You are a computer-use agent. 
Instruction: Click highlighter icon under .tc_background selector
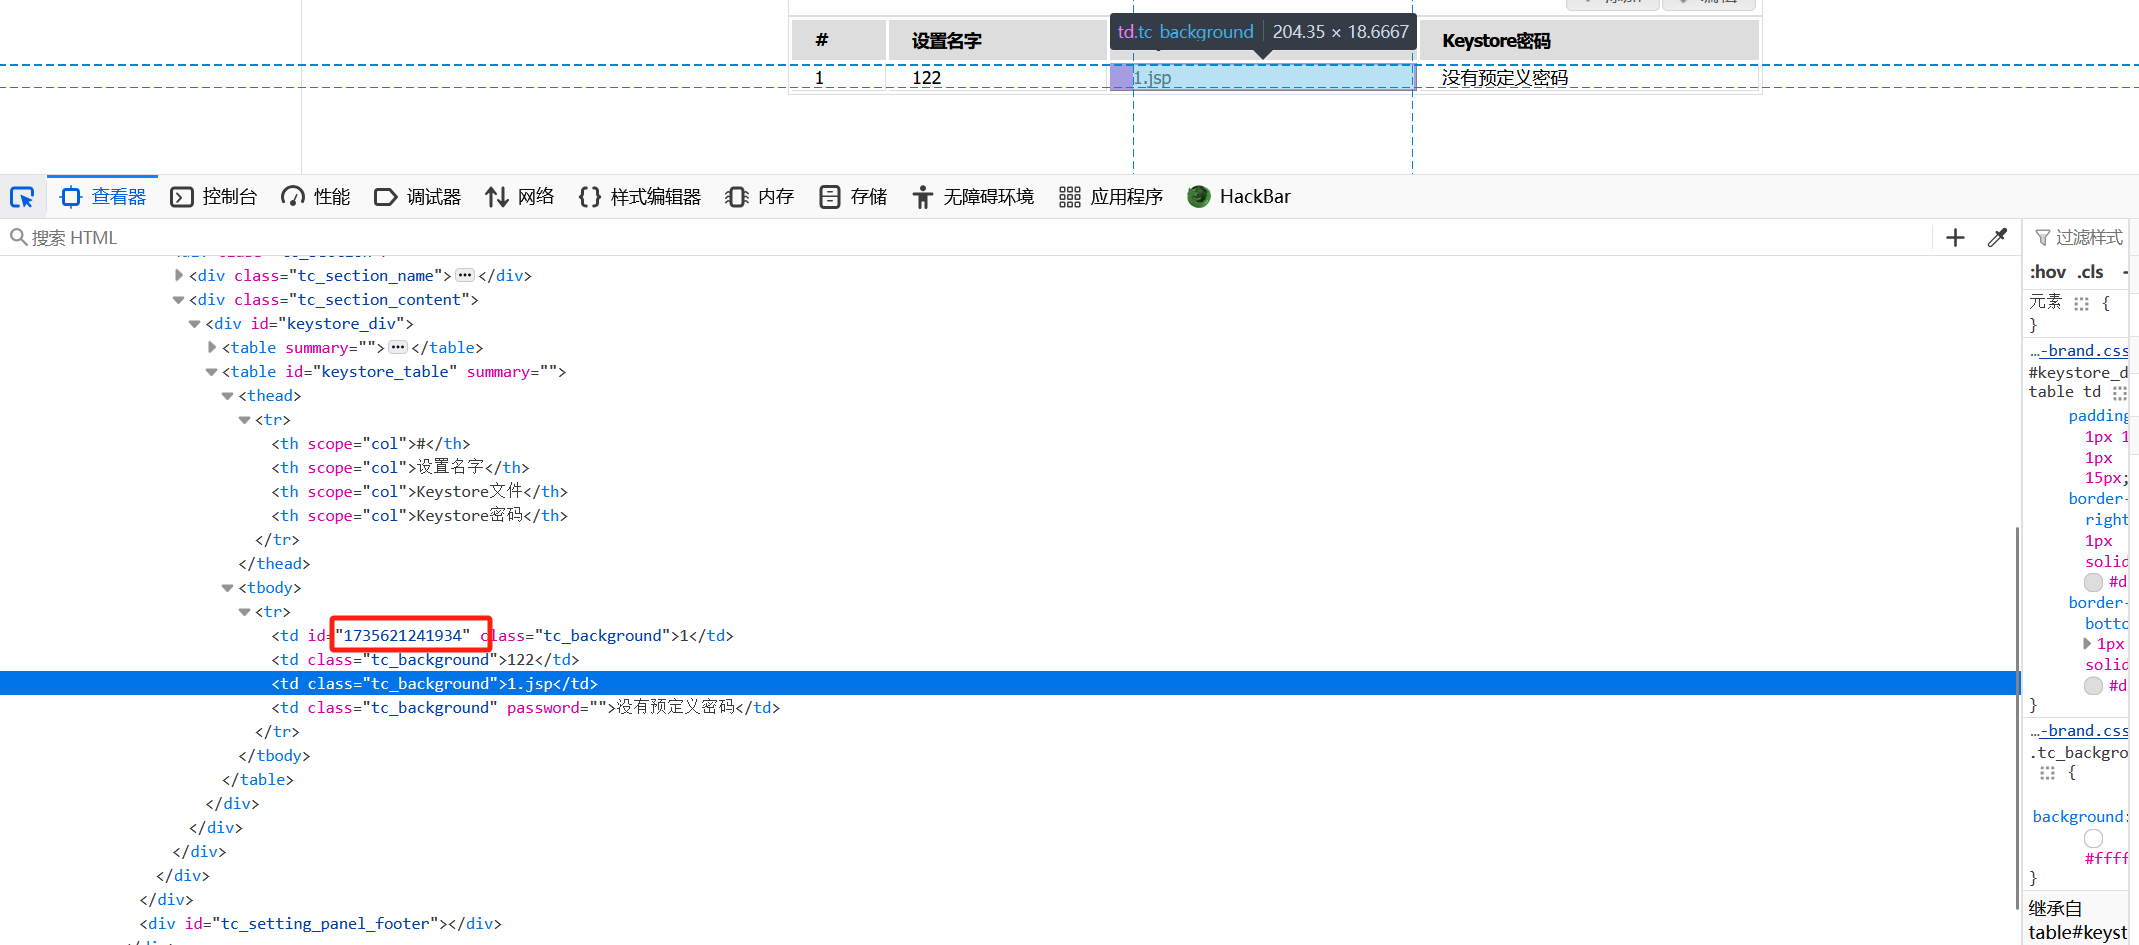pyautogui.click(x=2047, y=773)
